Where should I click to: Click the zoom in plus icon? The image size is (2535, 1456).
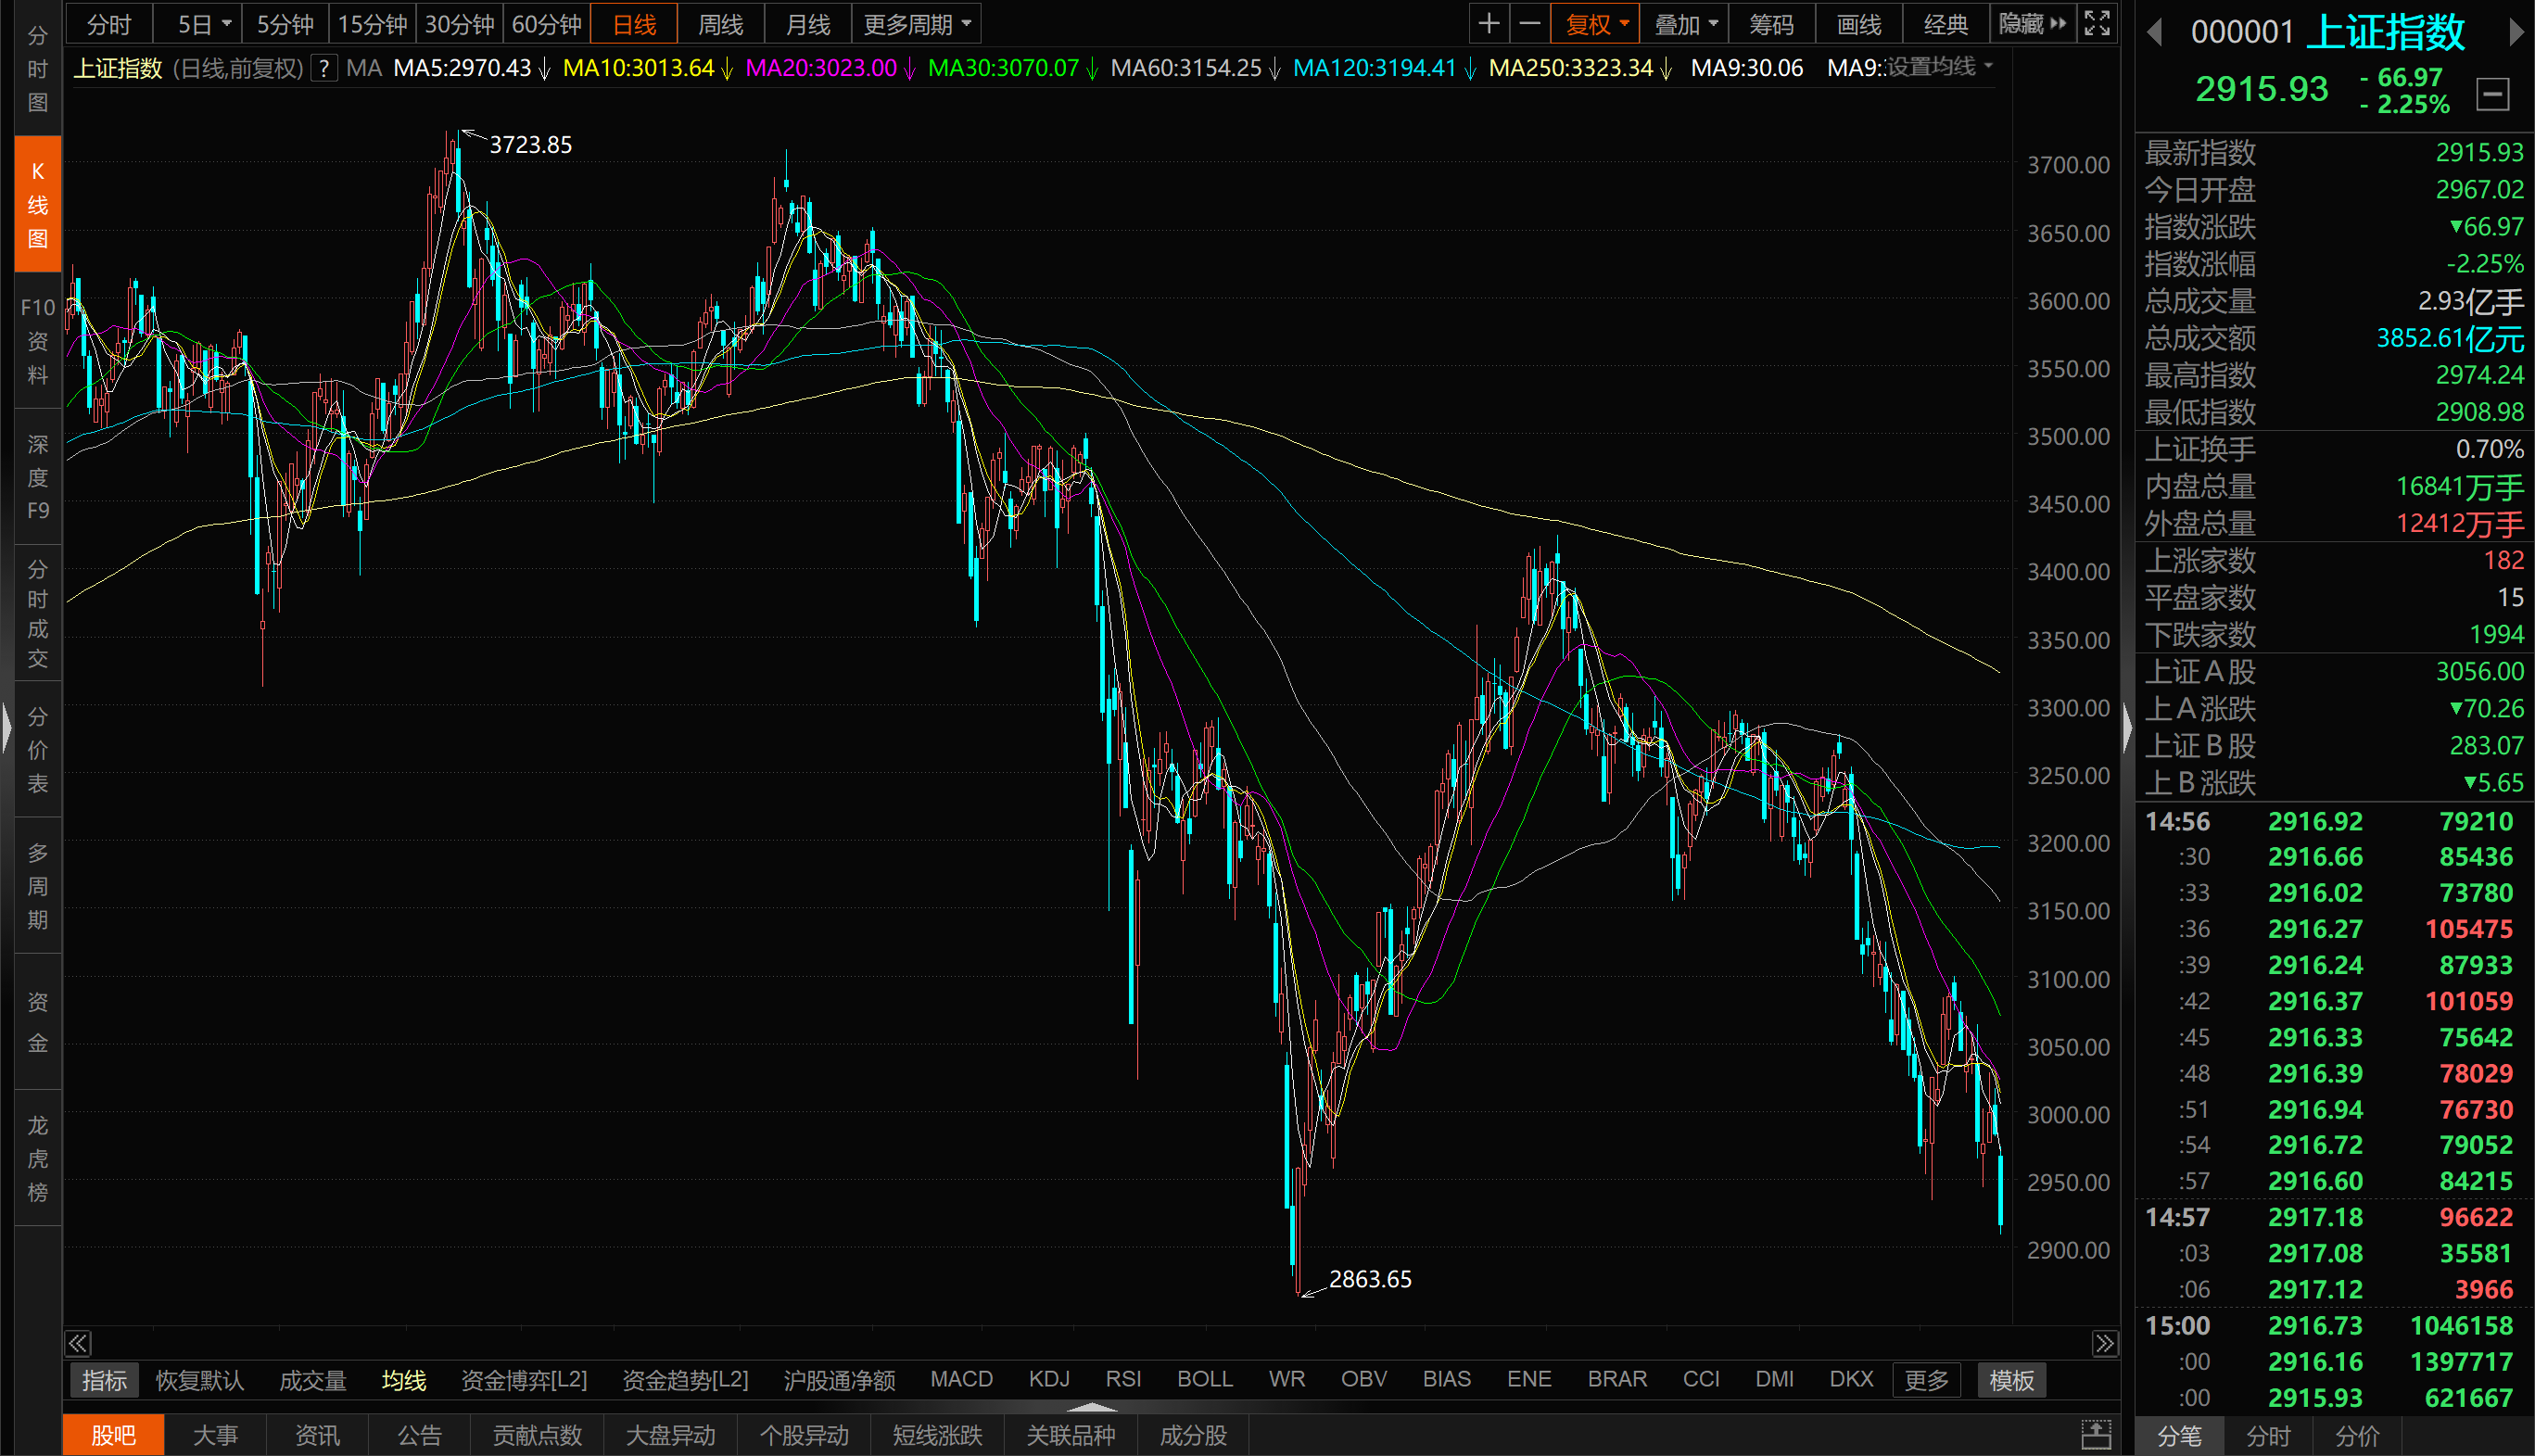(x=1488, y=24)
